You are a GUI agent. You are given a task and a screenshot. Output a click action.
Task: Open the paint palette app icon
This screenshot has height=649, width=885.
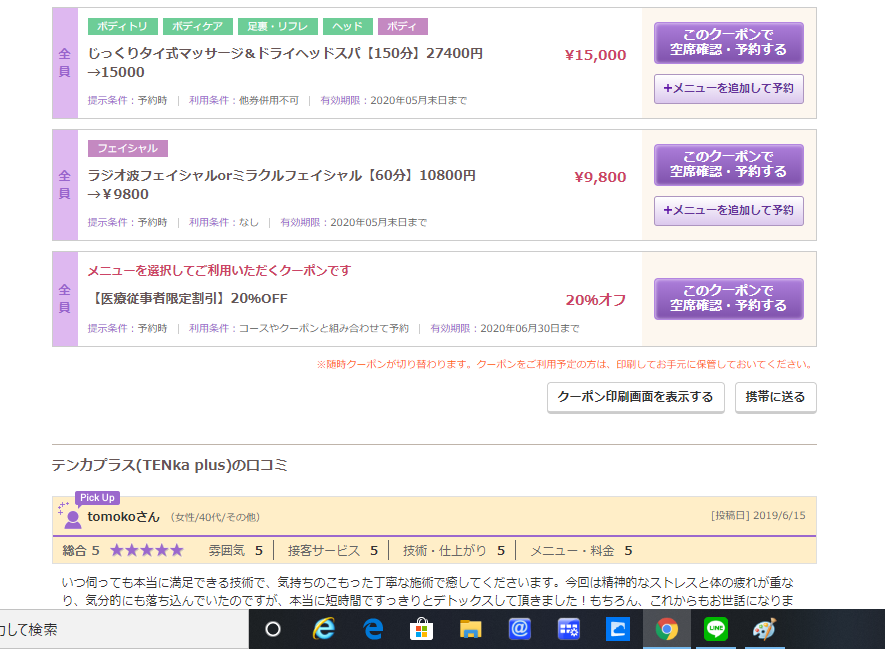pos(765,629)
